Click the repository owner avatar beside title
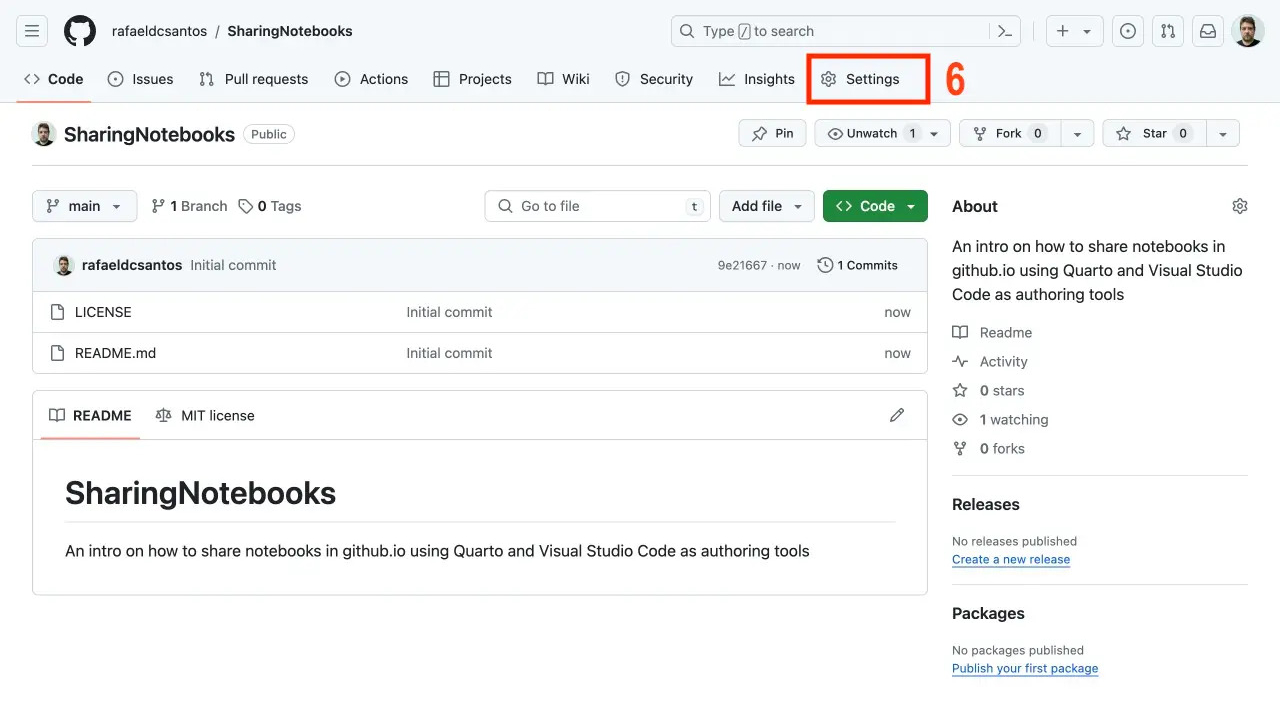The height and width of the screenshot is (720, 1280). 44,134
